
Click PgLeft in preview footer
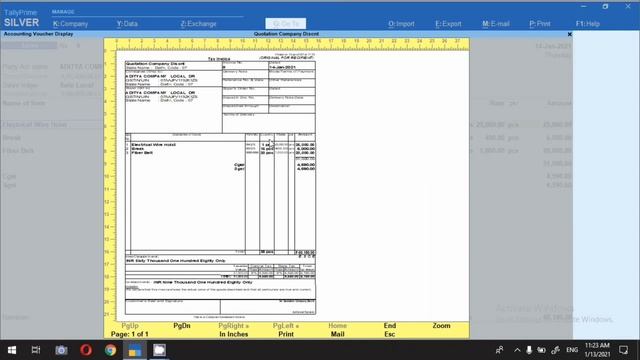tap(286, 326)
